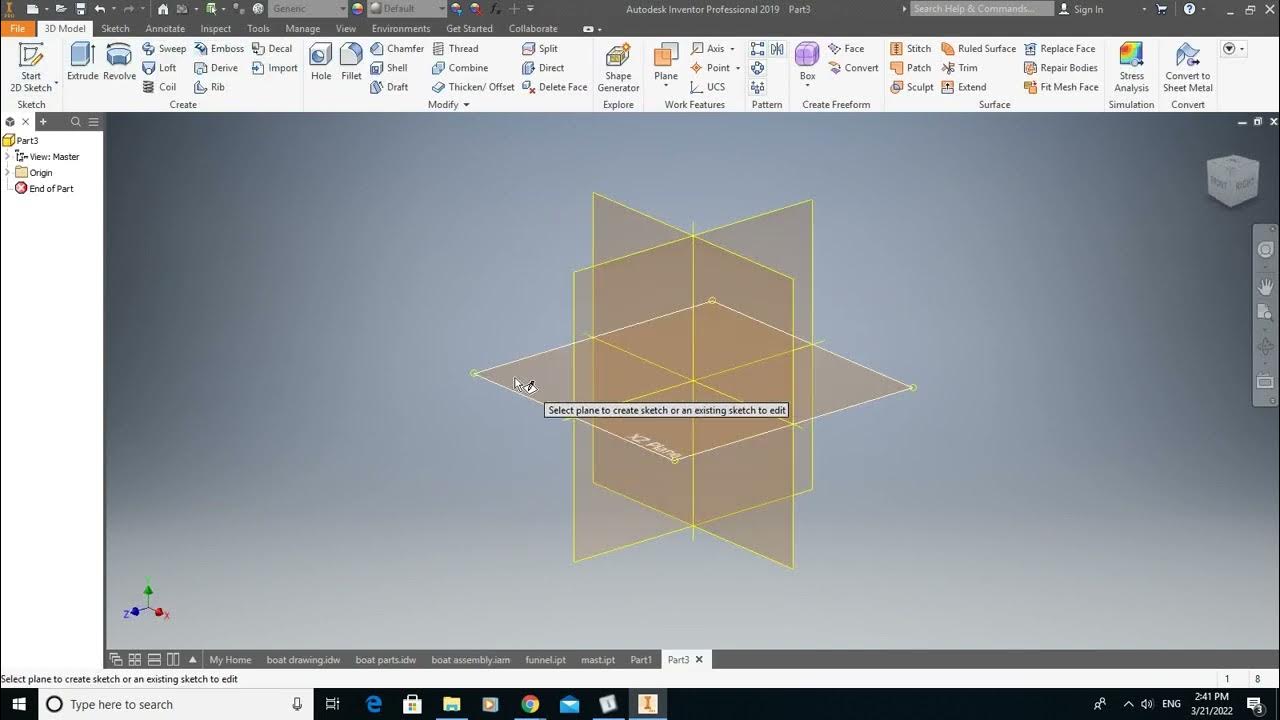
Task: Select the Part3 root node
Action: (21, 141)
